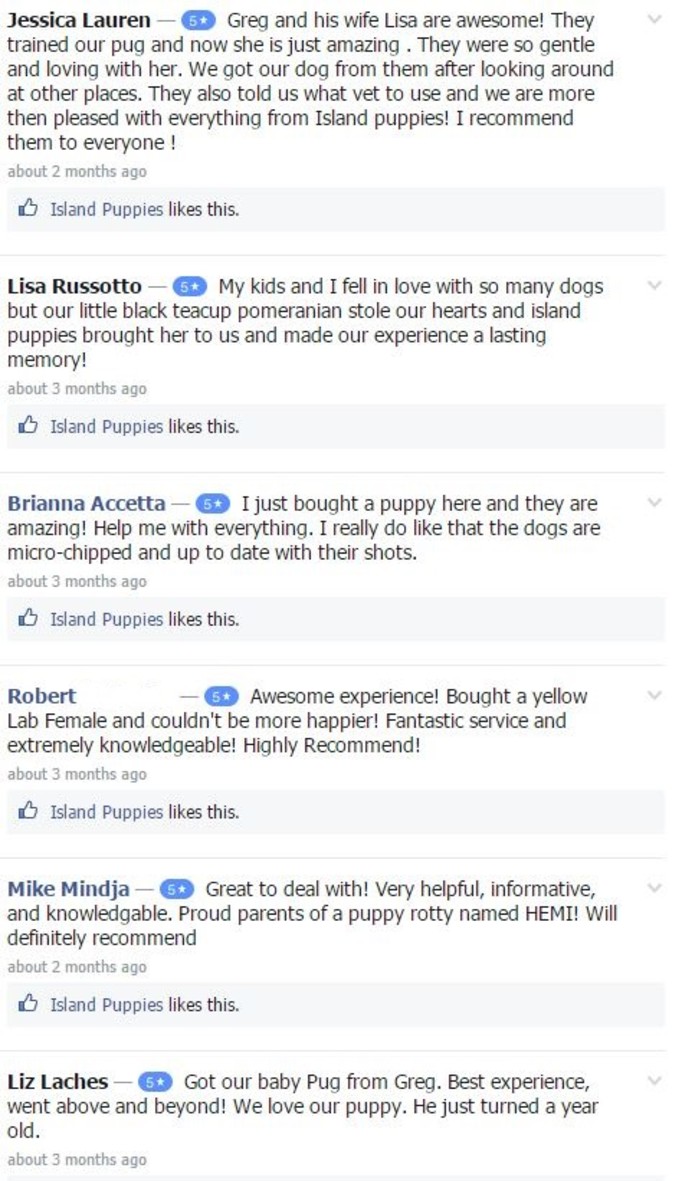
Task: Click thumbs-up icon under Mike Mindja's review
Action: pyautogui.click(x=28, y=1004)
